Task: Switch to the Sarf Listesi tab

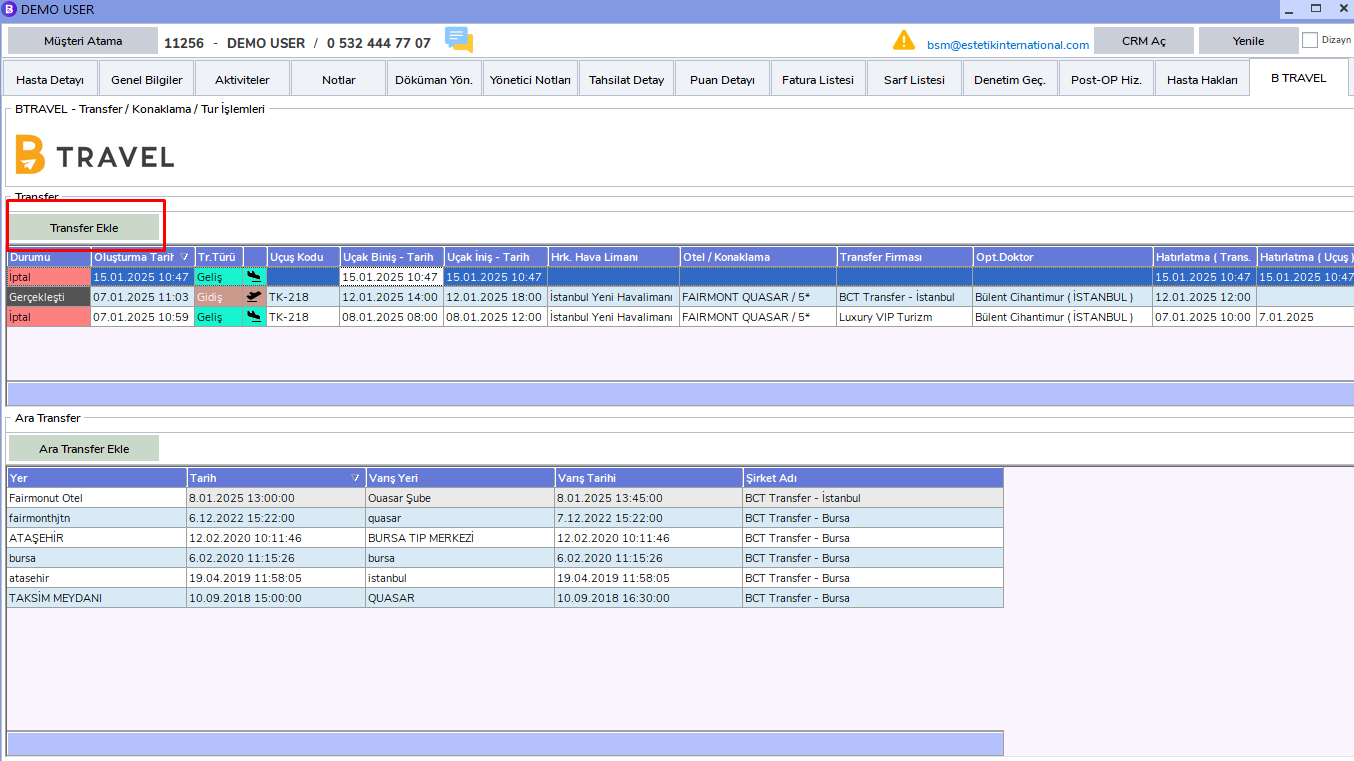Action: (x=914, y=79)
